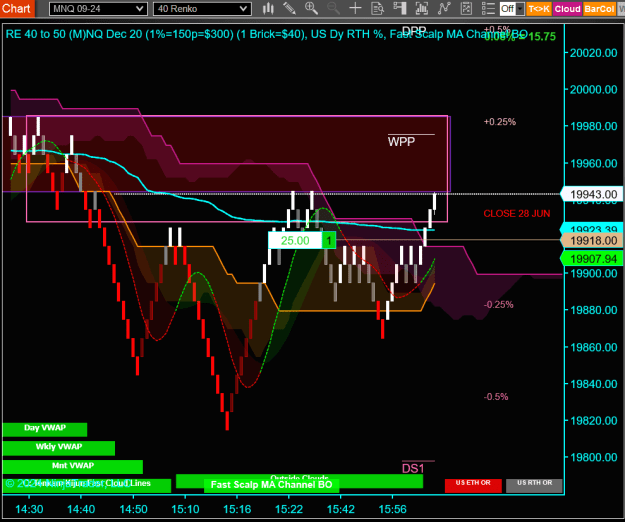Open the data series bars icon
625x522 pixels.
point(421,8)
